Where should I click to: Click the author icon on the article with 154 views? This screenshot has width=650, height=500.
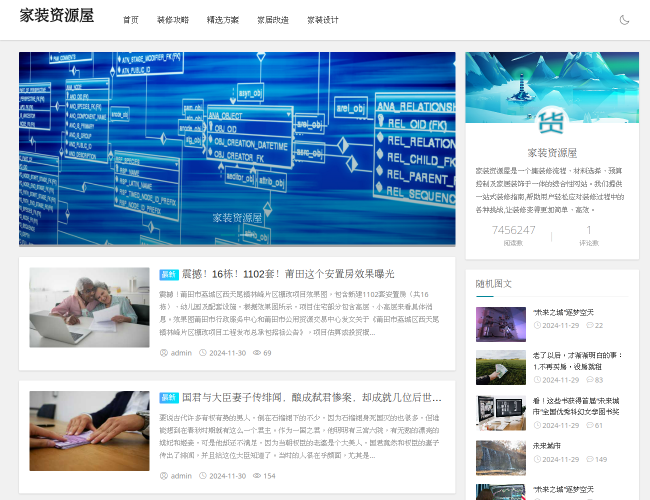[164, 476]
